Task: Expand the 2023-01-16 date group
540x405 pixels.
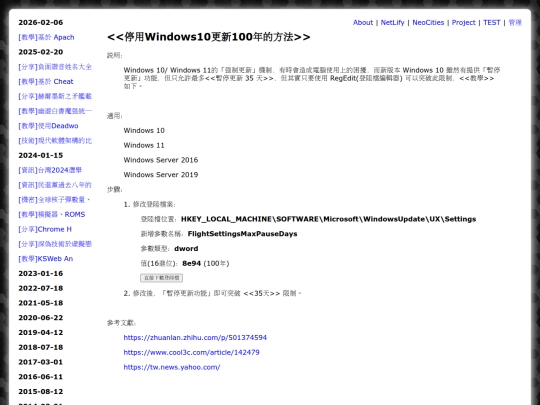Action: click(41, 273)
